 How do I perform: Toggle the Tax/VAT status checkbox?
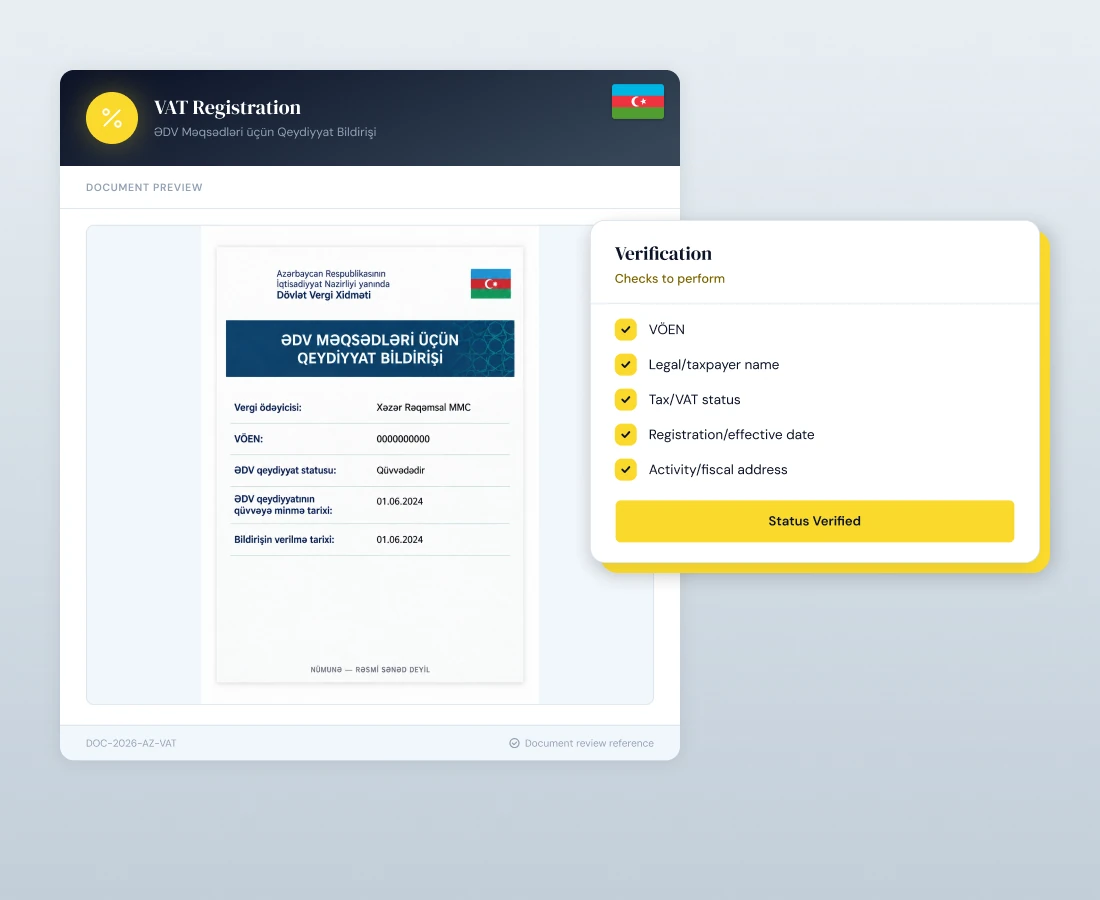[x=626, y=399]
